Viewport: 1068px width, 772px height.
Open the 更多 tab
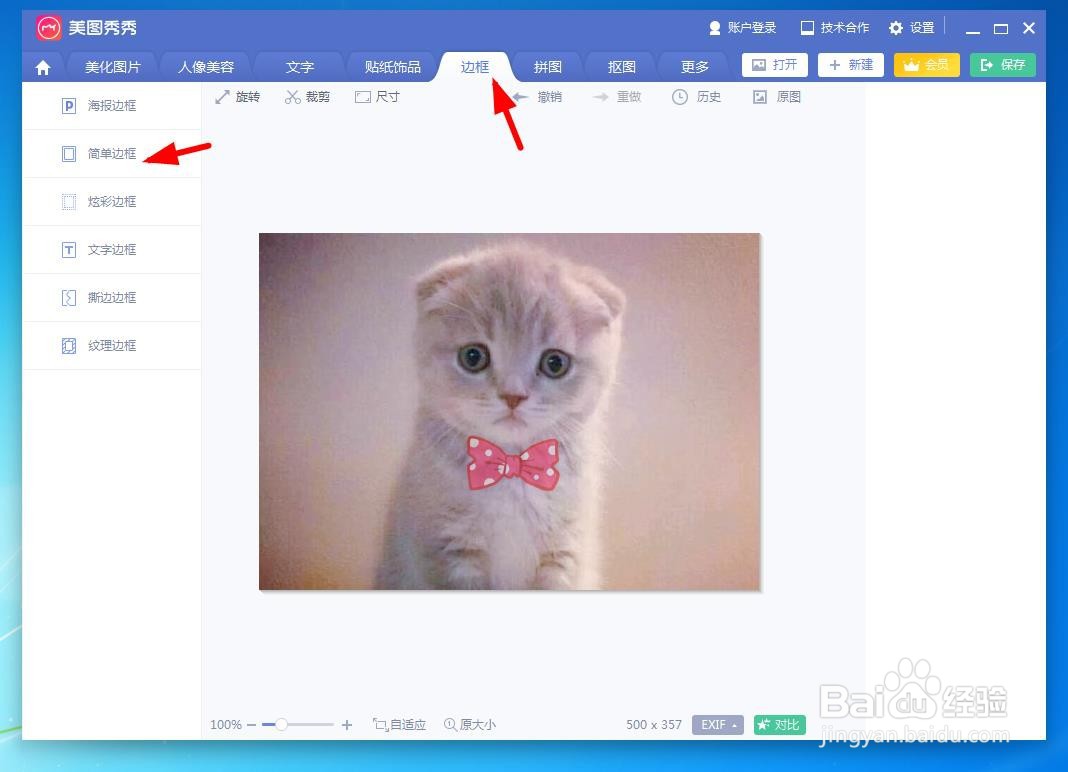(695, 67)
